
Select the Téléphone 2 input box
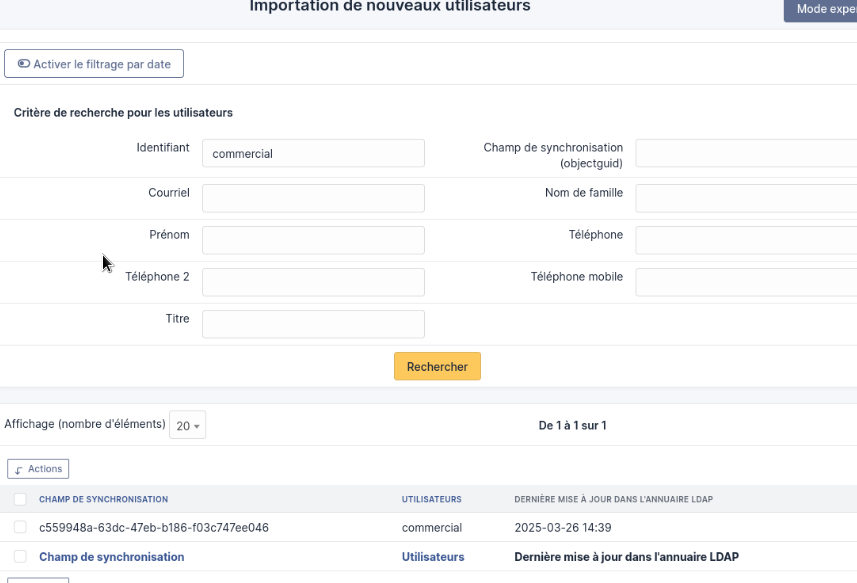coord(313,282)
